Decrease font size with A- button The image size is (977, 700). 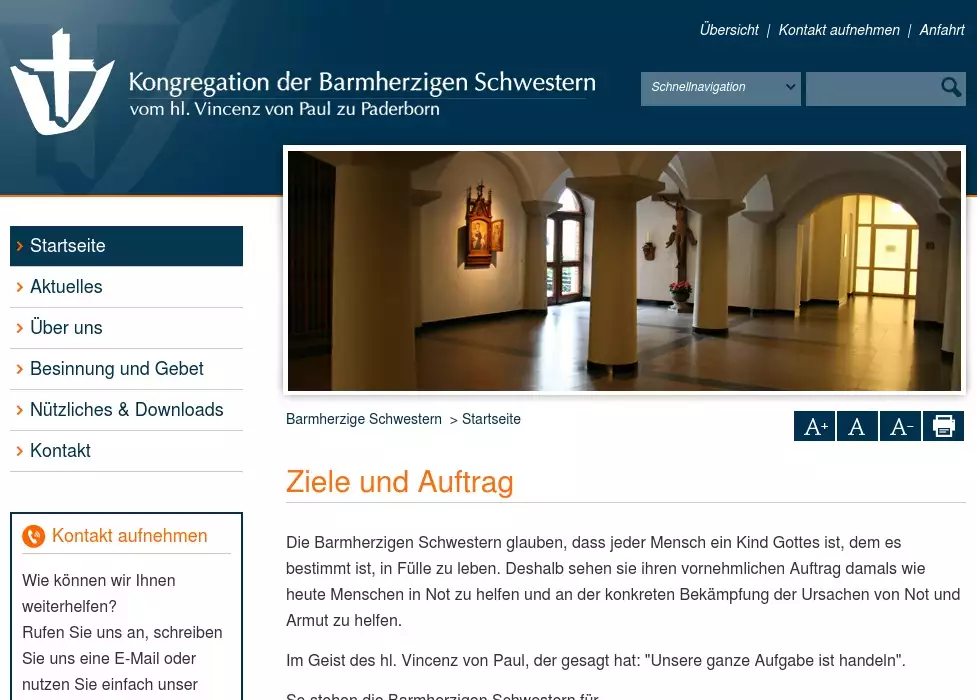[900, 427]
